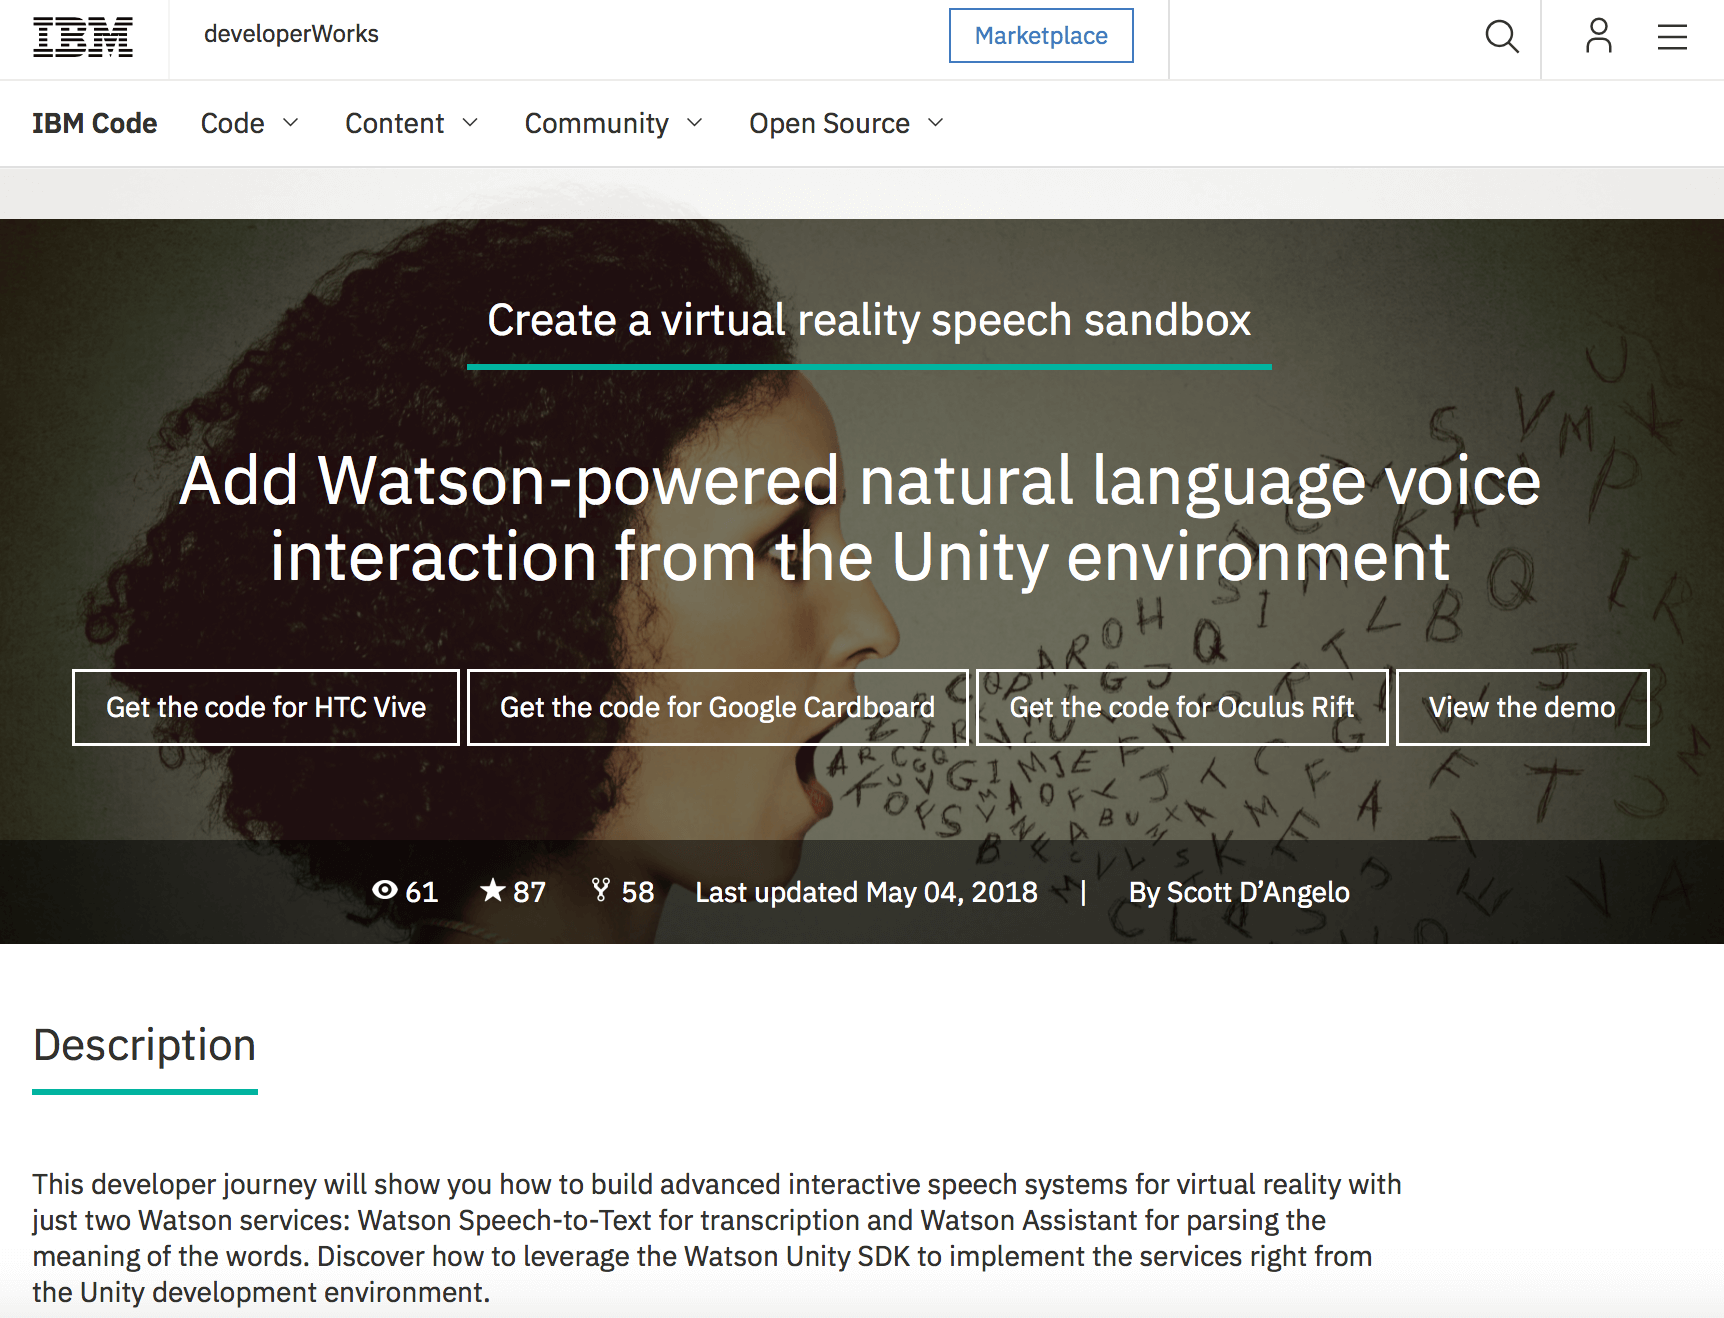Open the Community menu item
The width and height of the screenshot is (1724, 1318).
coord(597,123)
